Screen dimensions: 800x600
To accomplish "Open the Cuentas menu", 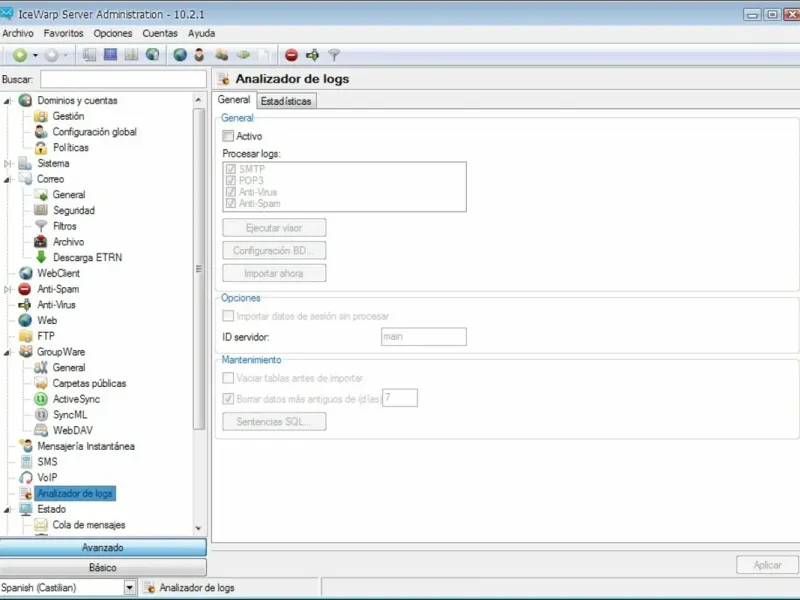I will tap(160, 33).
